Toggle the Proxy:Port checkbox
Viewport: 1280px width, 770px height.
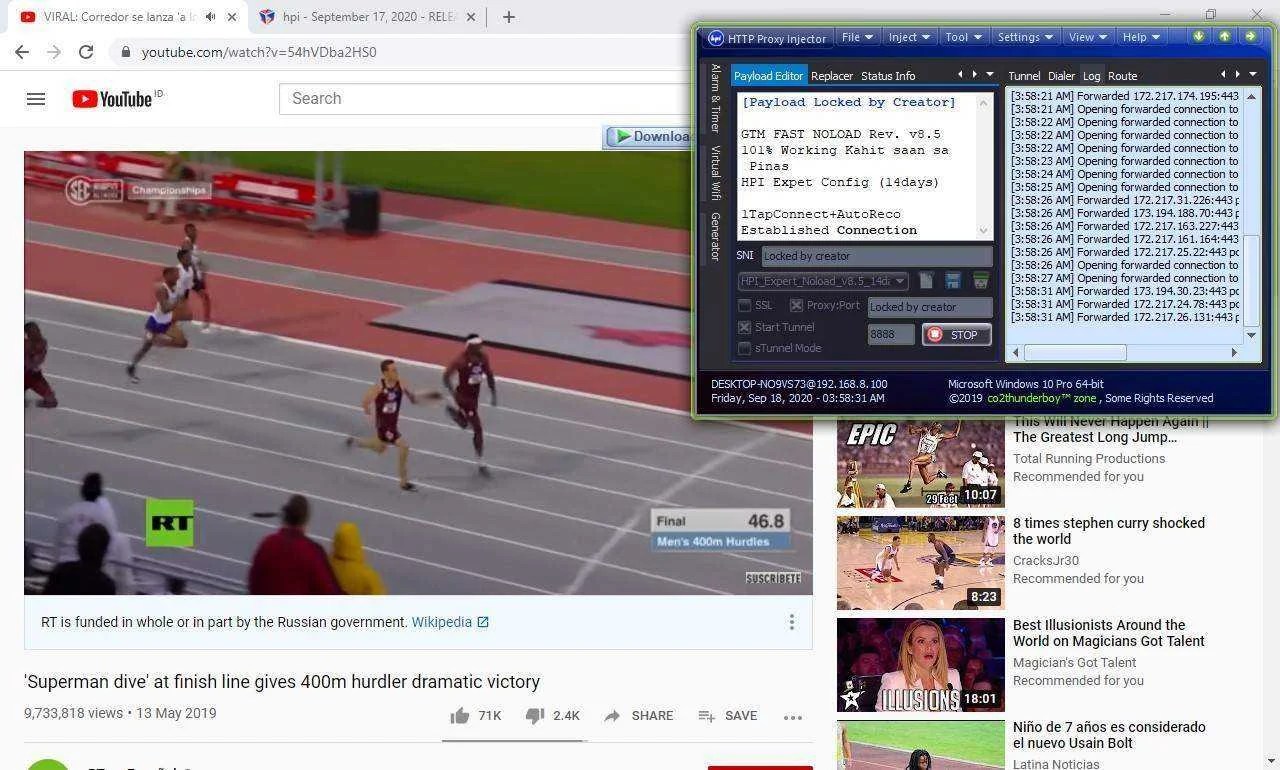click(x=797, y=306)
